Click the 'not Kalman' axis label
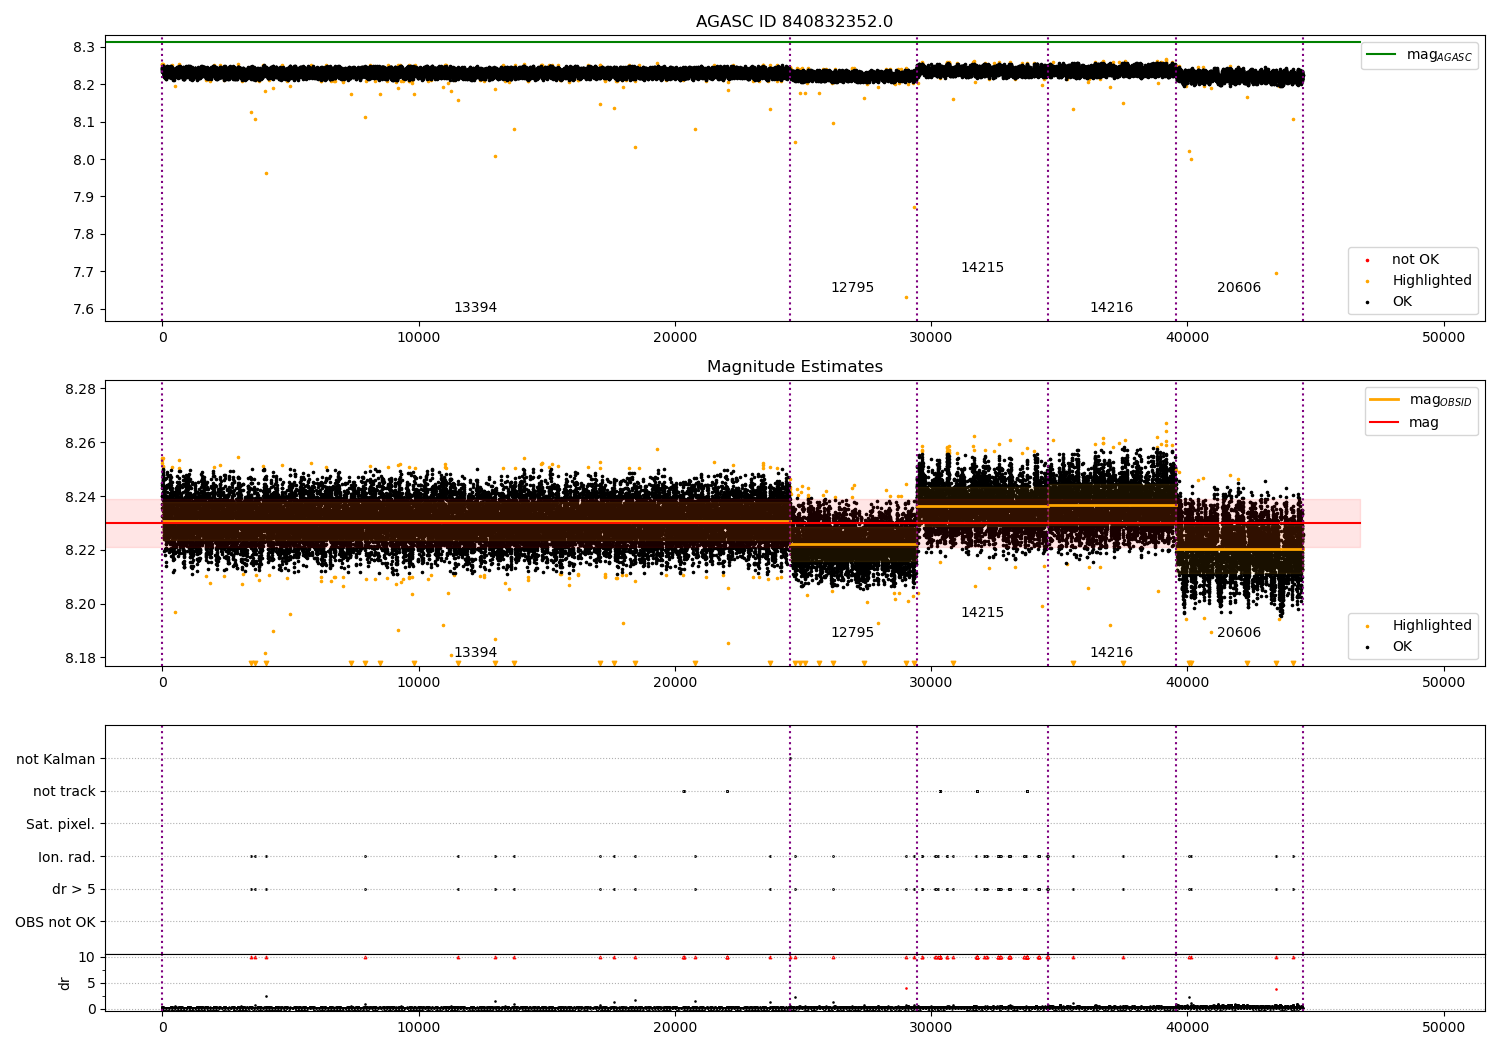The image size is (1500, 1050). [56, 759]
